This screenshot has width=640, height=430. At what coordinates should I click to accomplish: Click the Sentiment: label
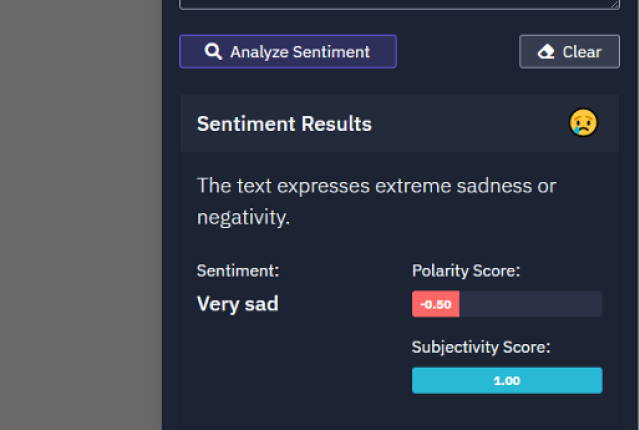(238, 271)
